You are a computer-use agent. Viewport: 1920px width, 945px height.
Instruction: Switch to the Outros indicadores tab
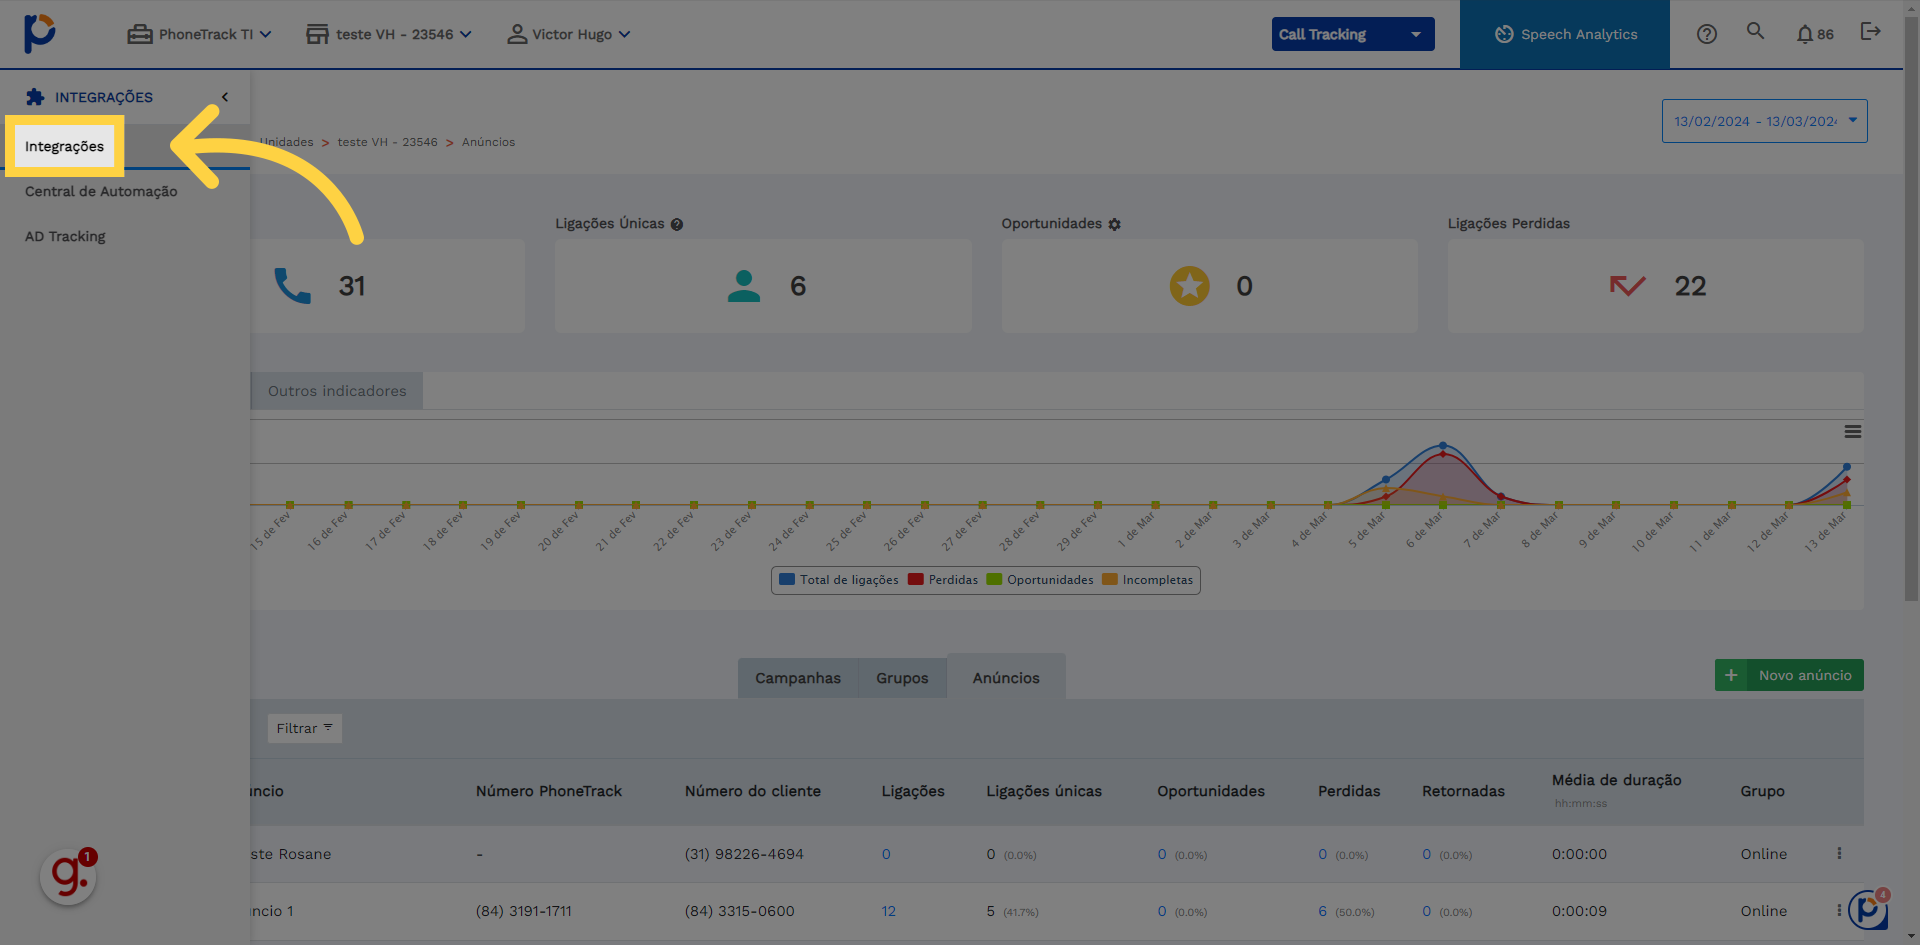[x=337, y=391]
